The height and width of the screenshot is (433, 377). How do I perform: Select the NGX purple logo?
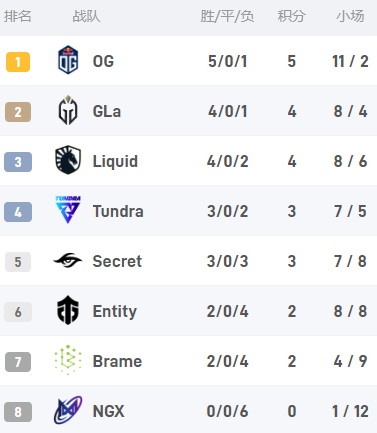point(68,410)
